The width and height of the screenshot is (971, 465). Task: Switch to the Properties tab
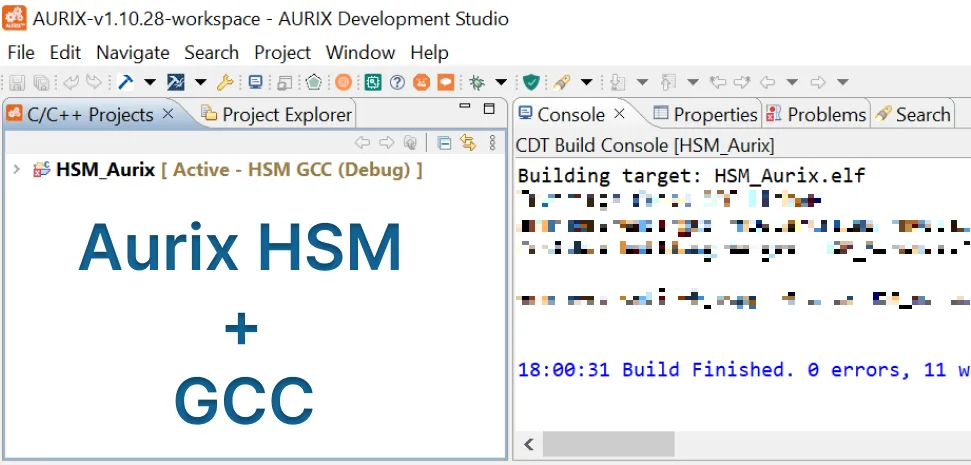tap(706, 115)
